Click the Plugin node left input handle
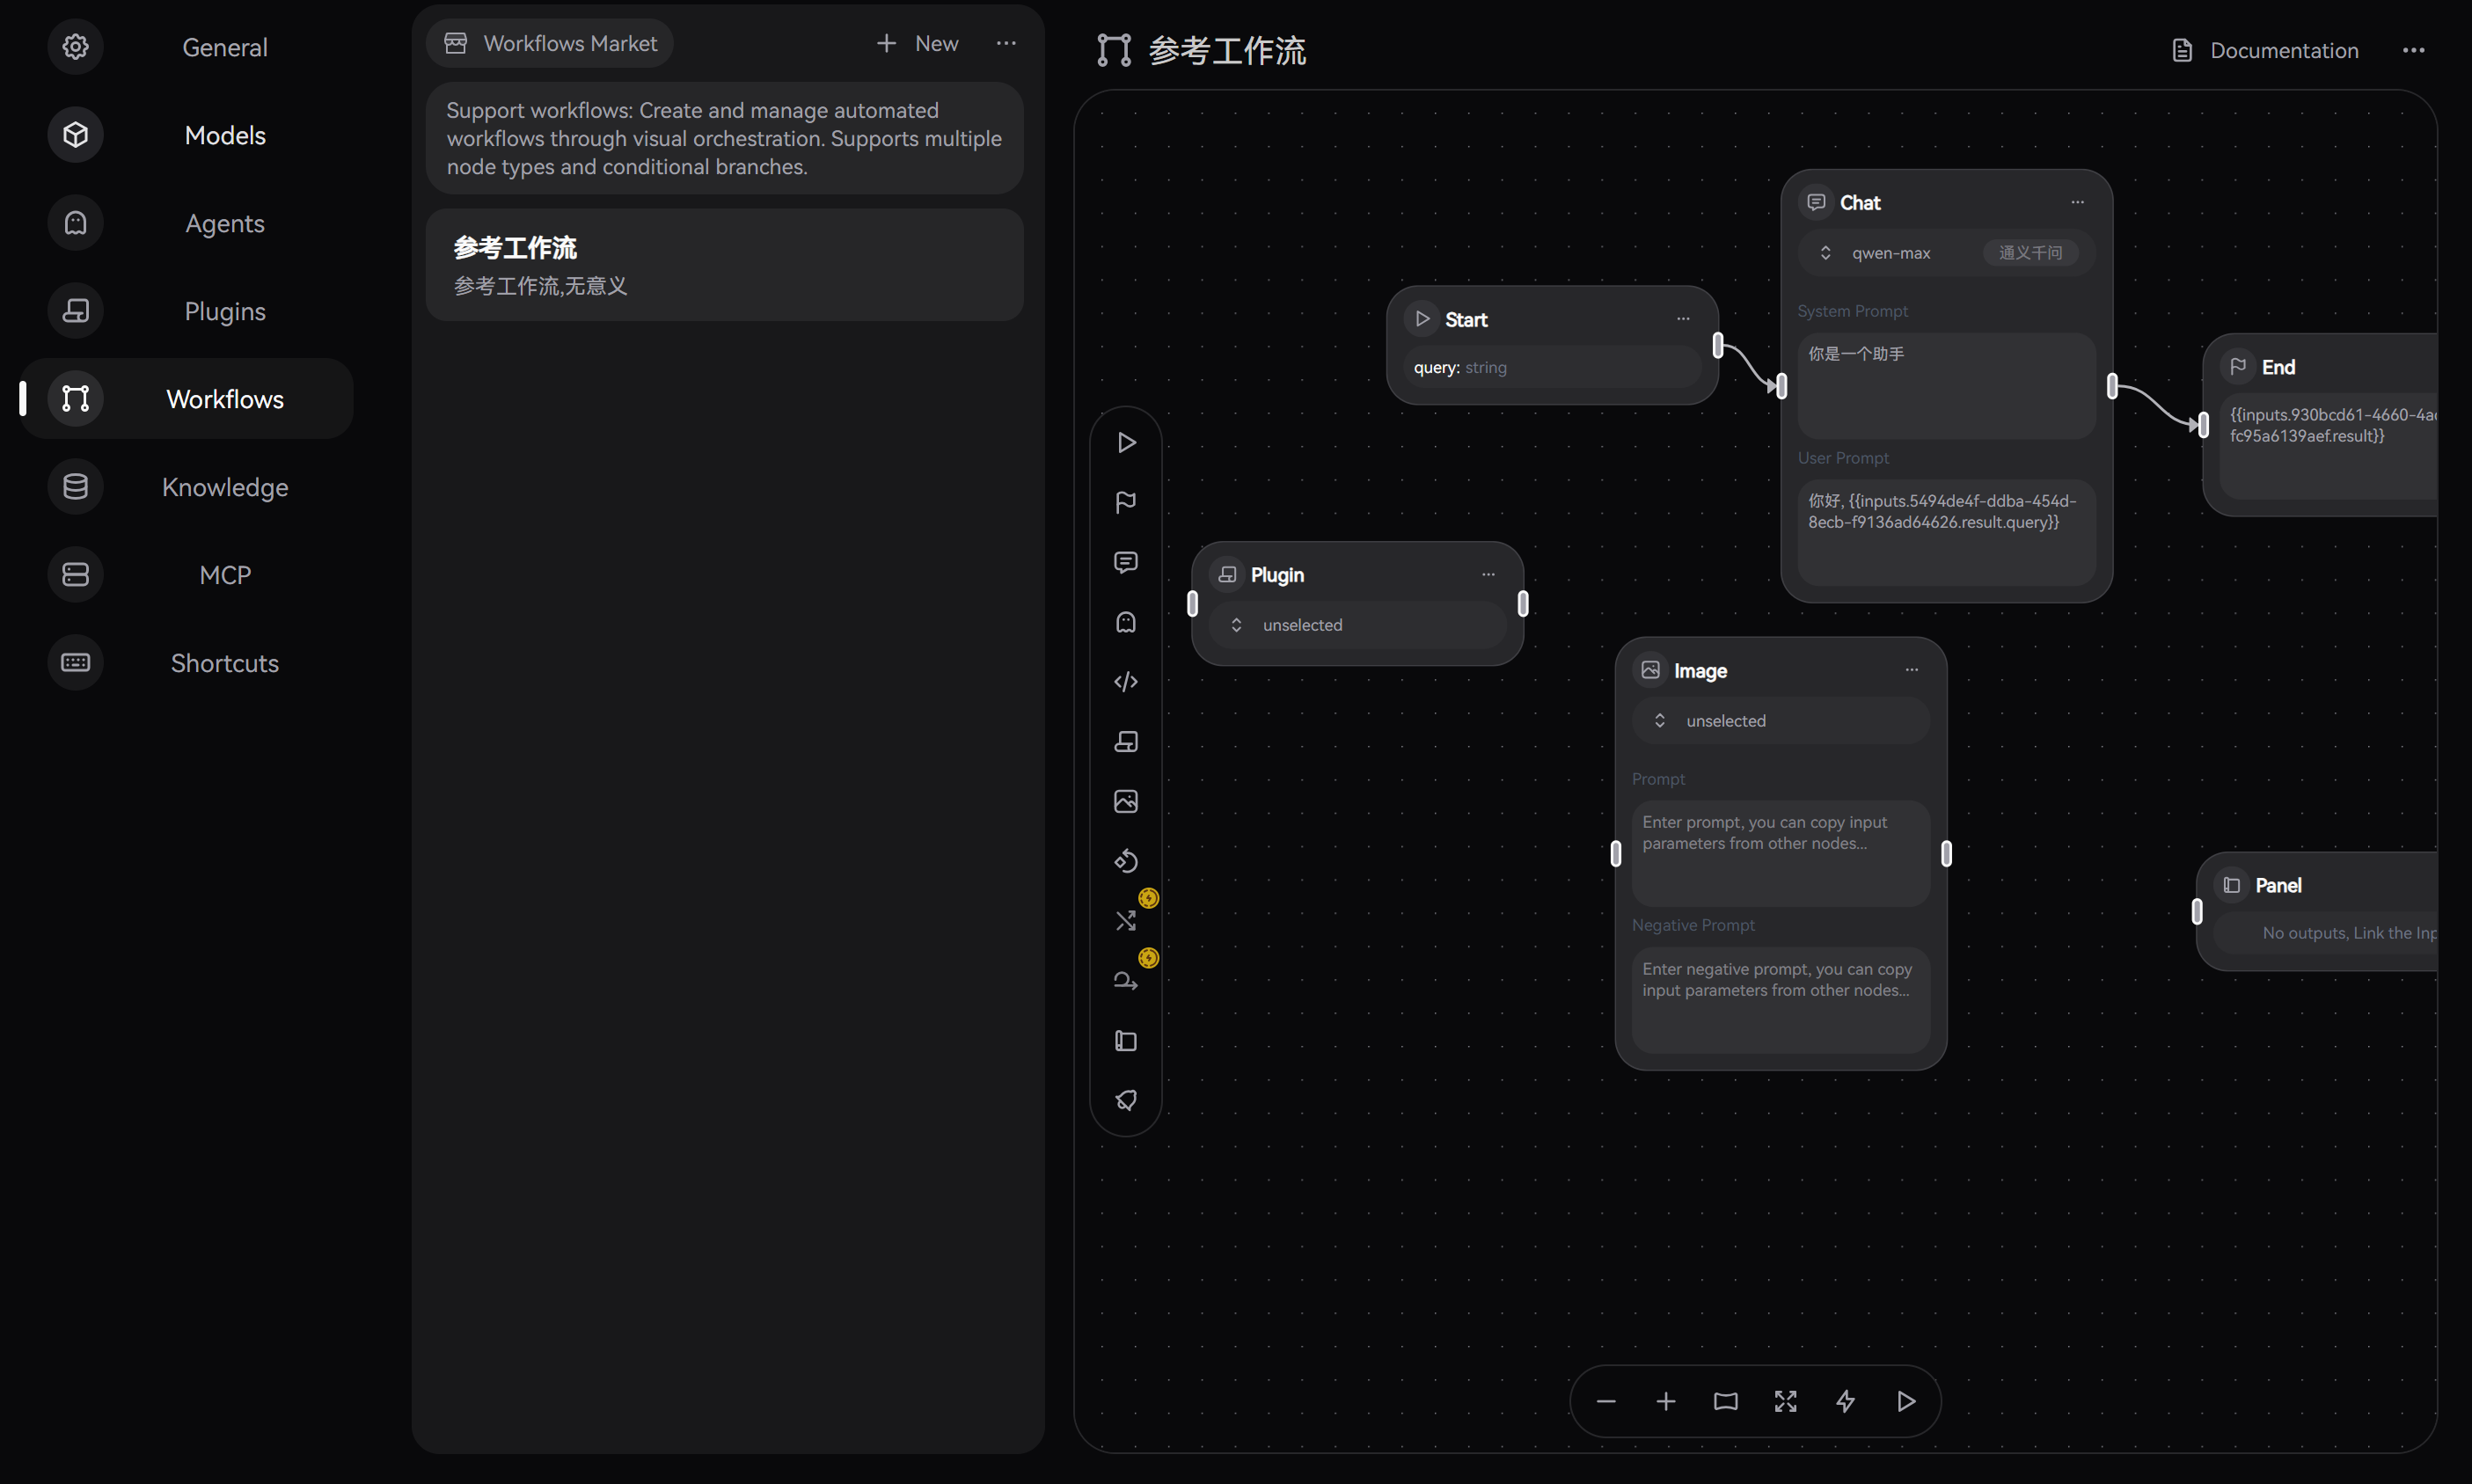This screenshot has height=1484, width=2472. click(1192, 603)
